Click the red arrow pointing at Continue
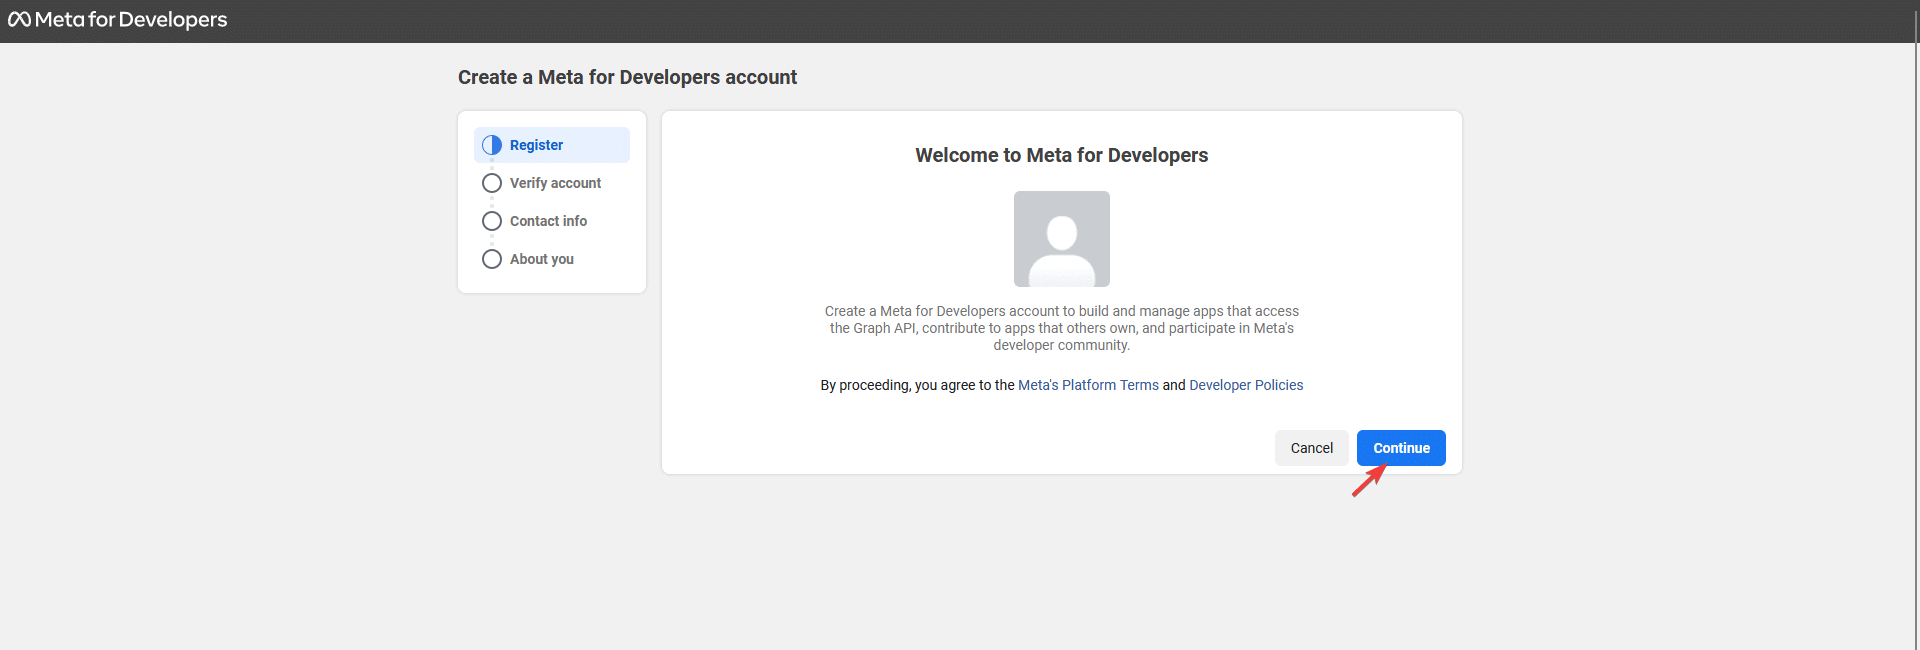 1368,481
